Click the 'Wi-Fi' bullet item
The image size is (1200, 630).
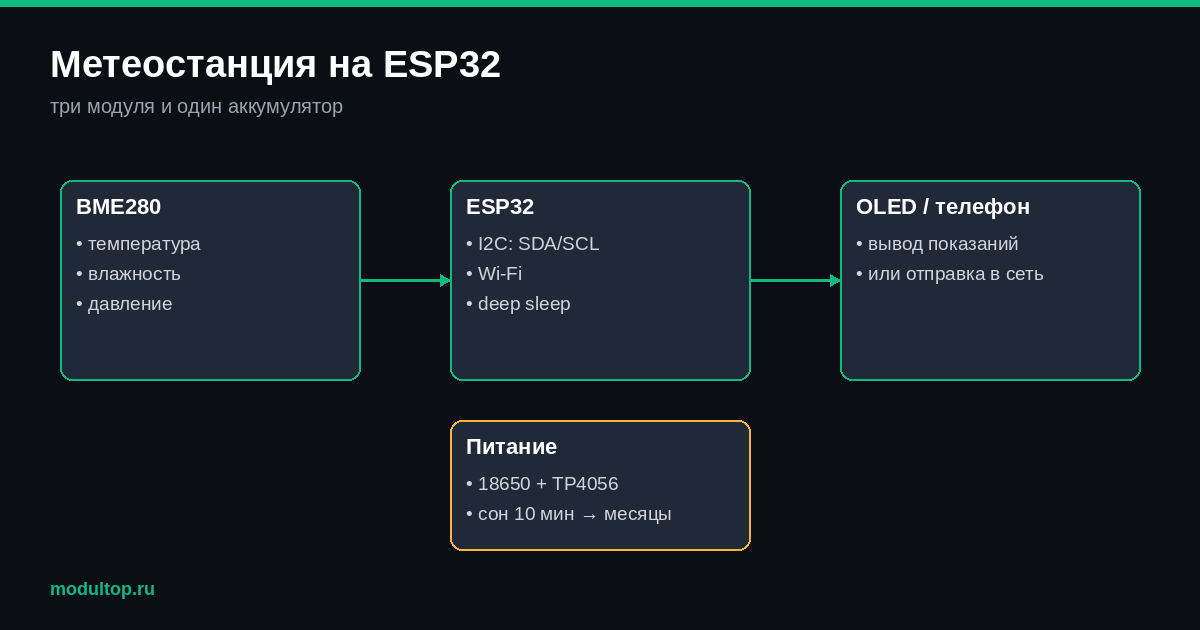(494, 274)
